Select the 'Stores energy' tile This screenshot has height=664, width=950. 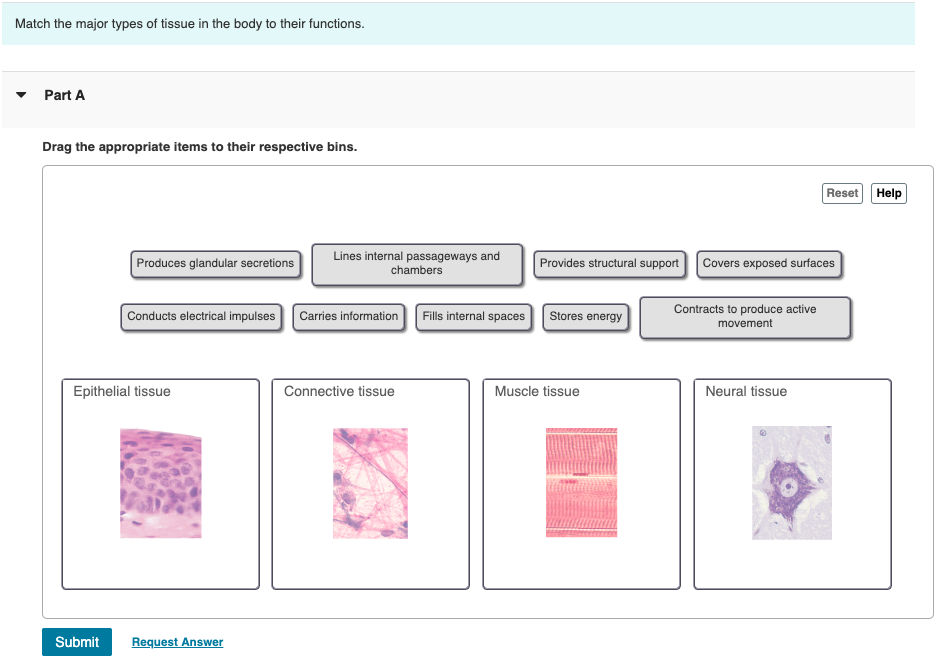point(585,316)
